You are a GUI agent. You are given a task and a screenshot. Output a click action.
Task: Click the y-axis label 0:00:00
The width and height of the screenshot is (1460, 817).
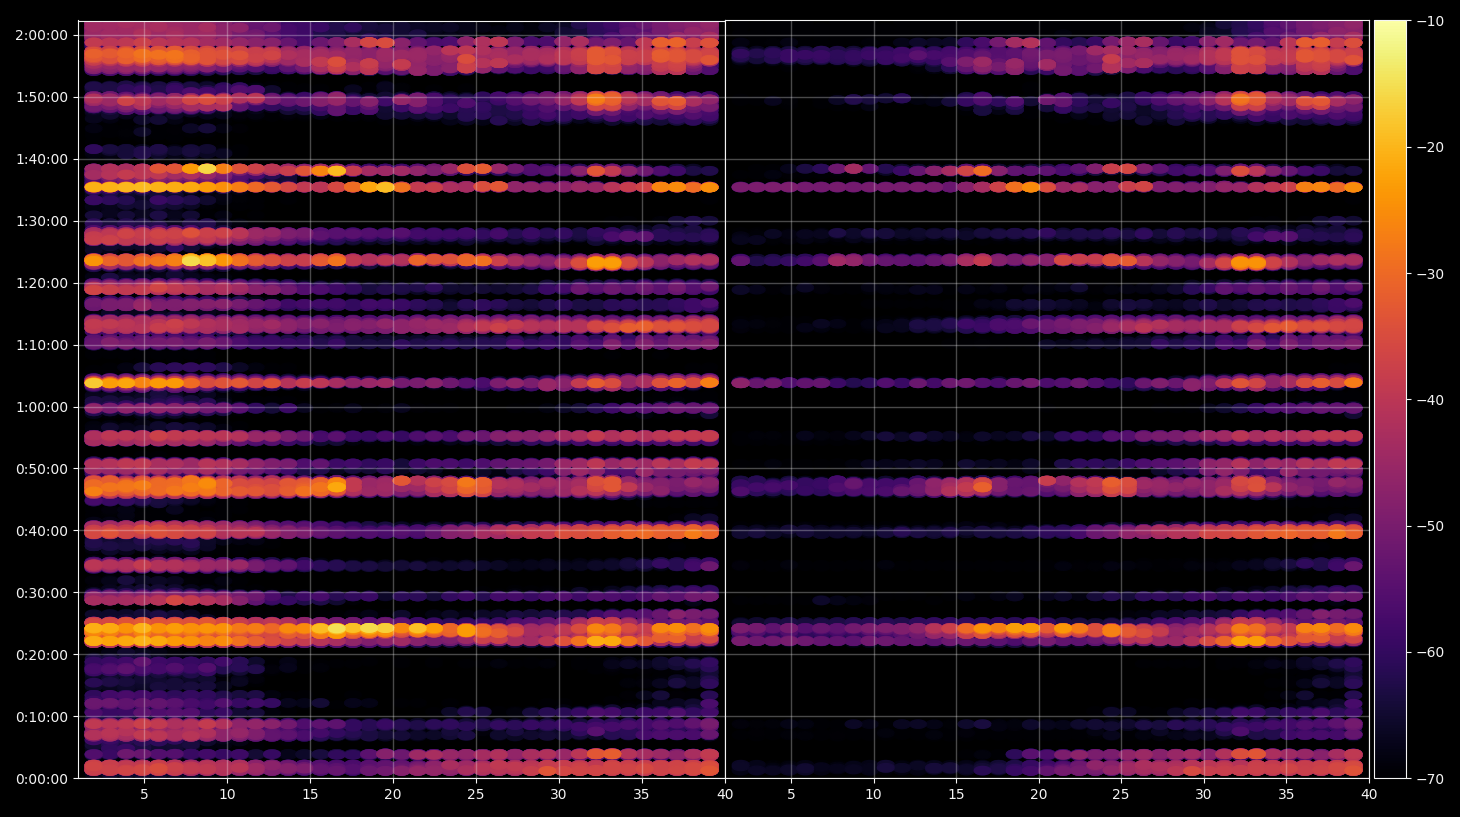[41, 779]
